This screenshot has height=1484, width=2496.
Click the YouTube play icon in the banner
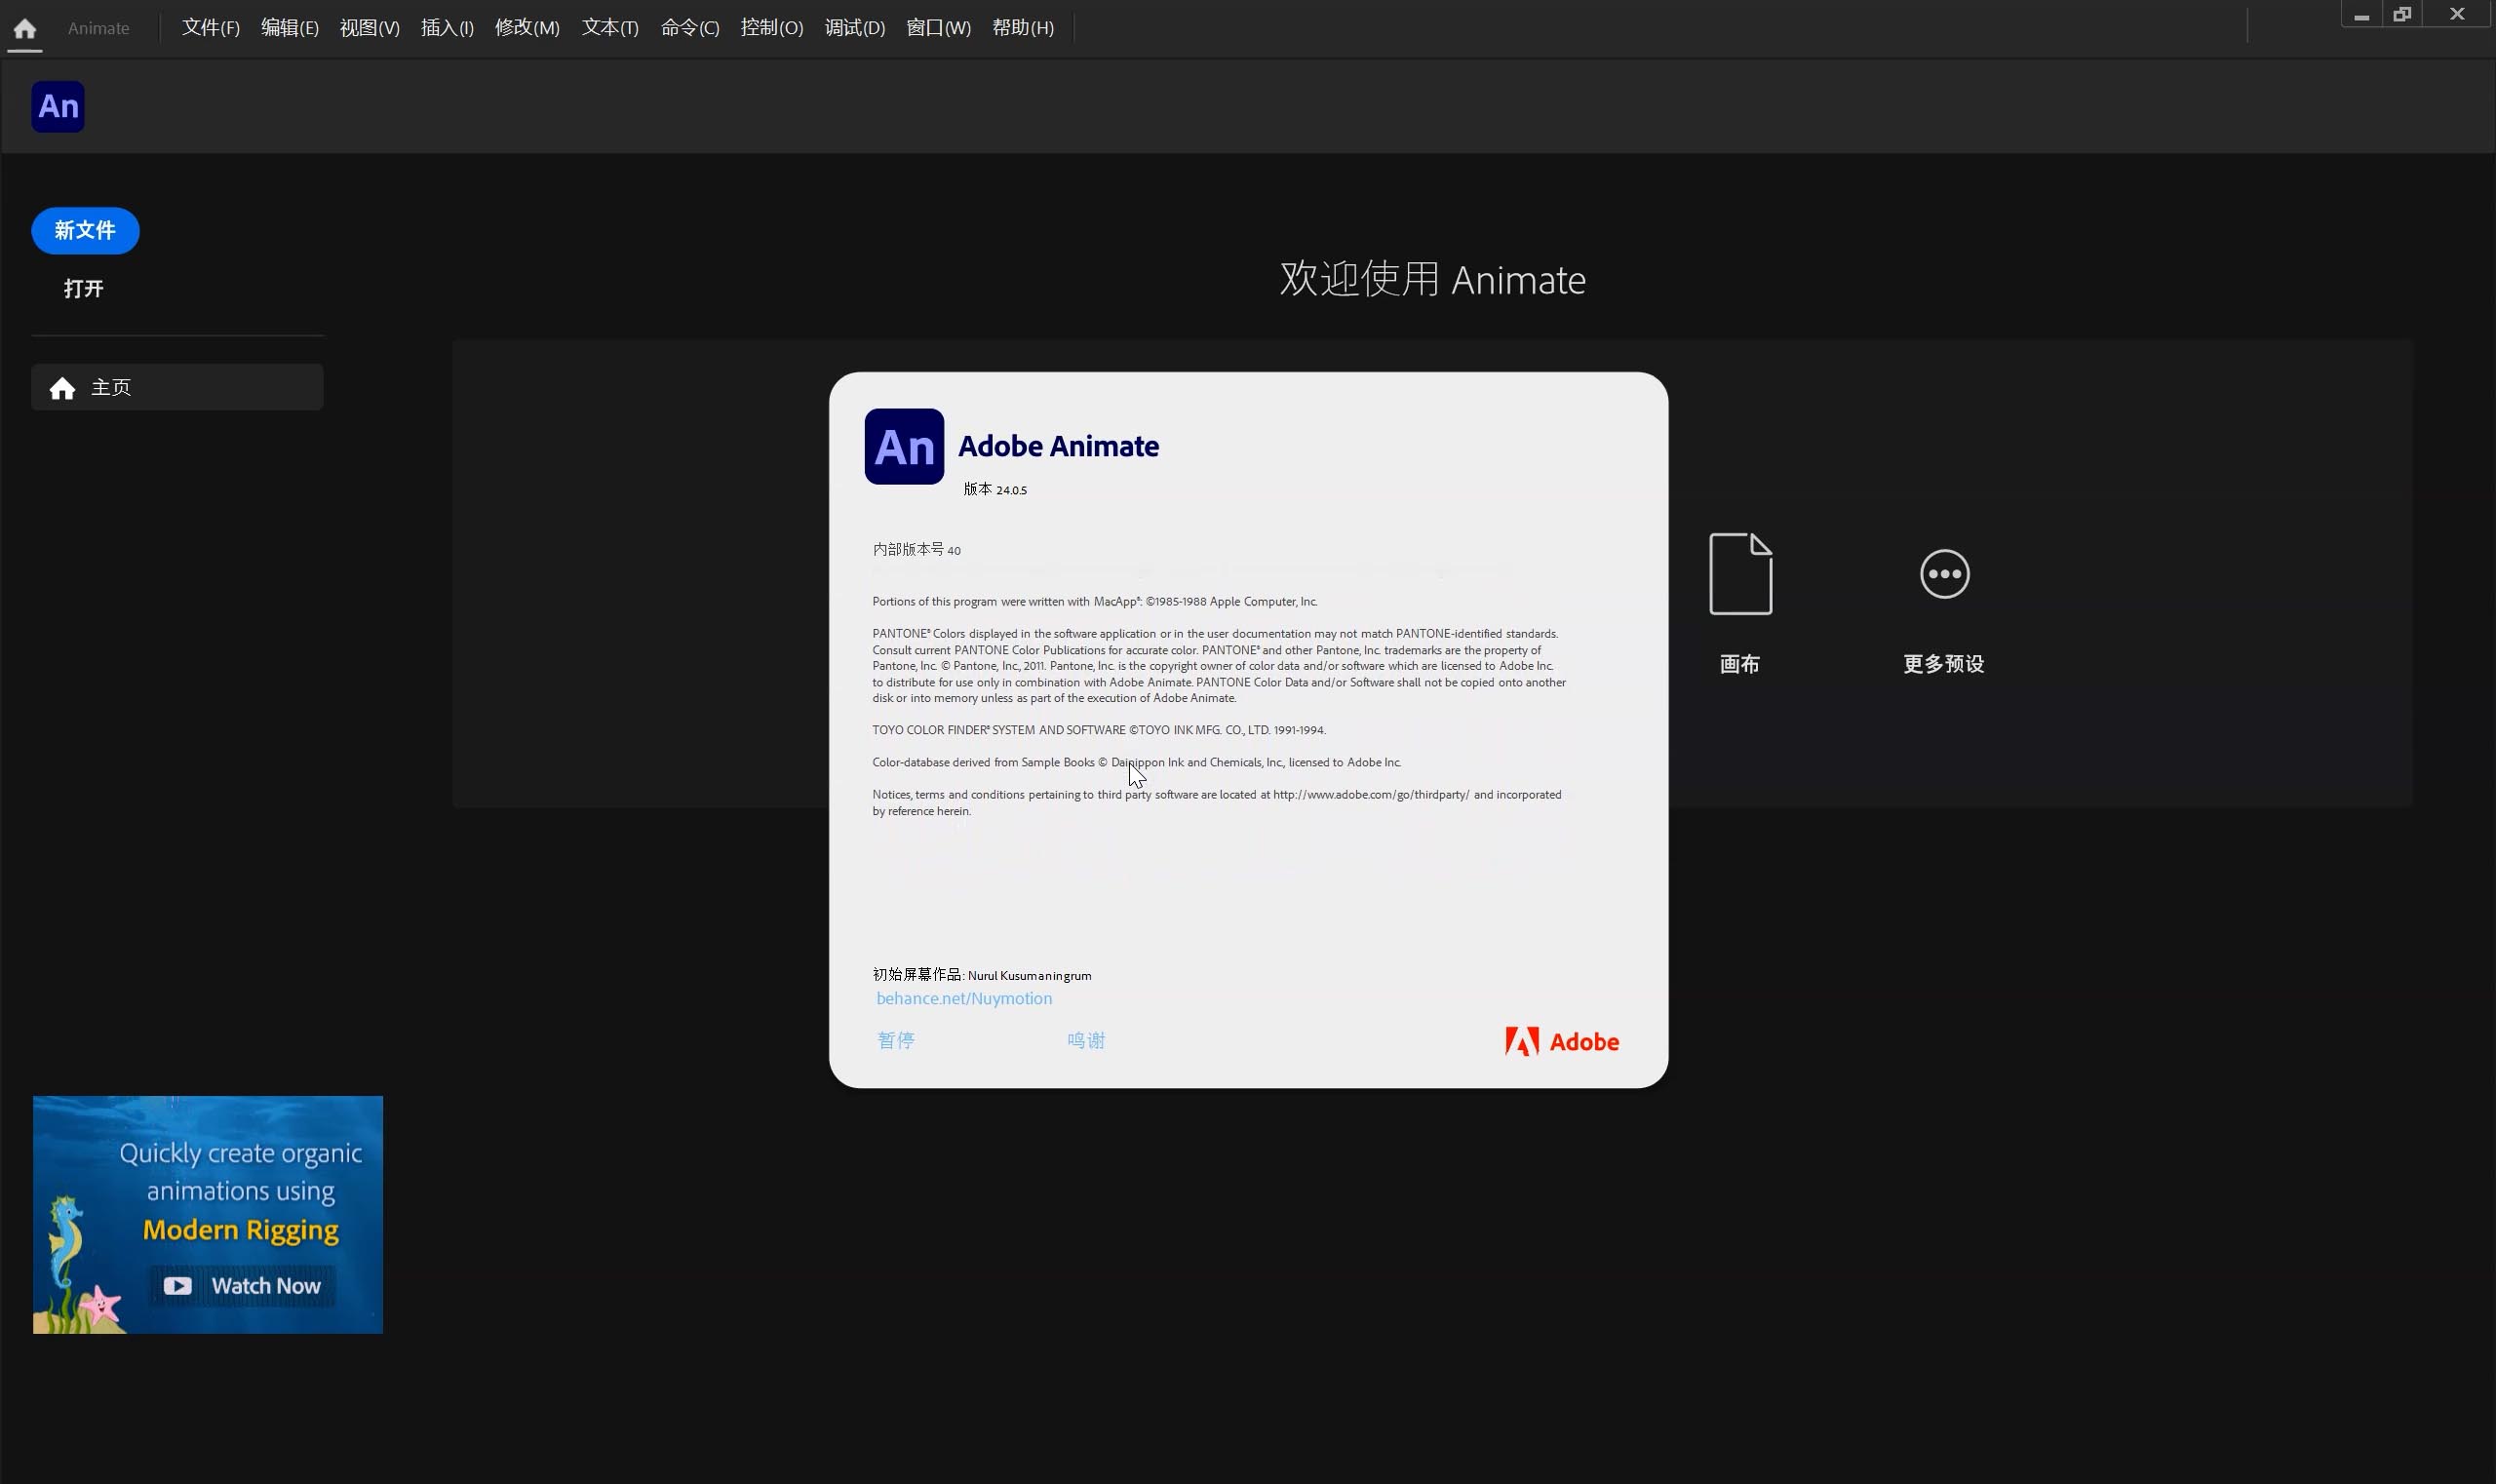coord(178,1285)
